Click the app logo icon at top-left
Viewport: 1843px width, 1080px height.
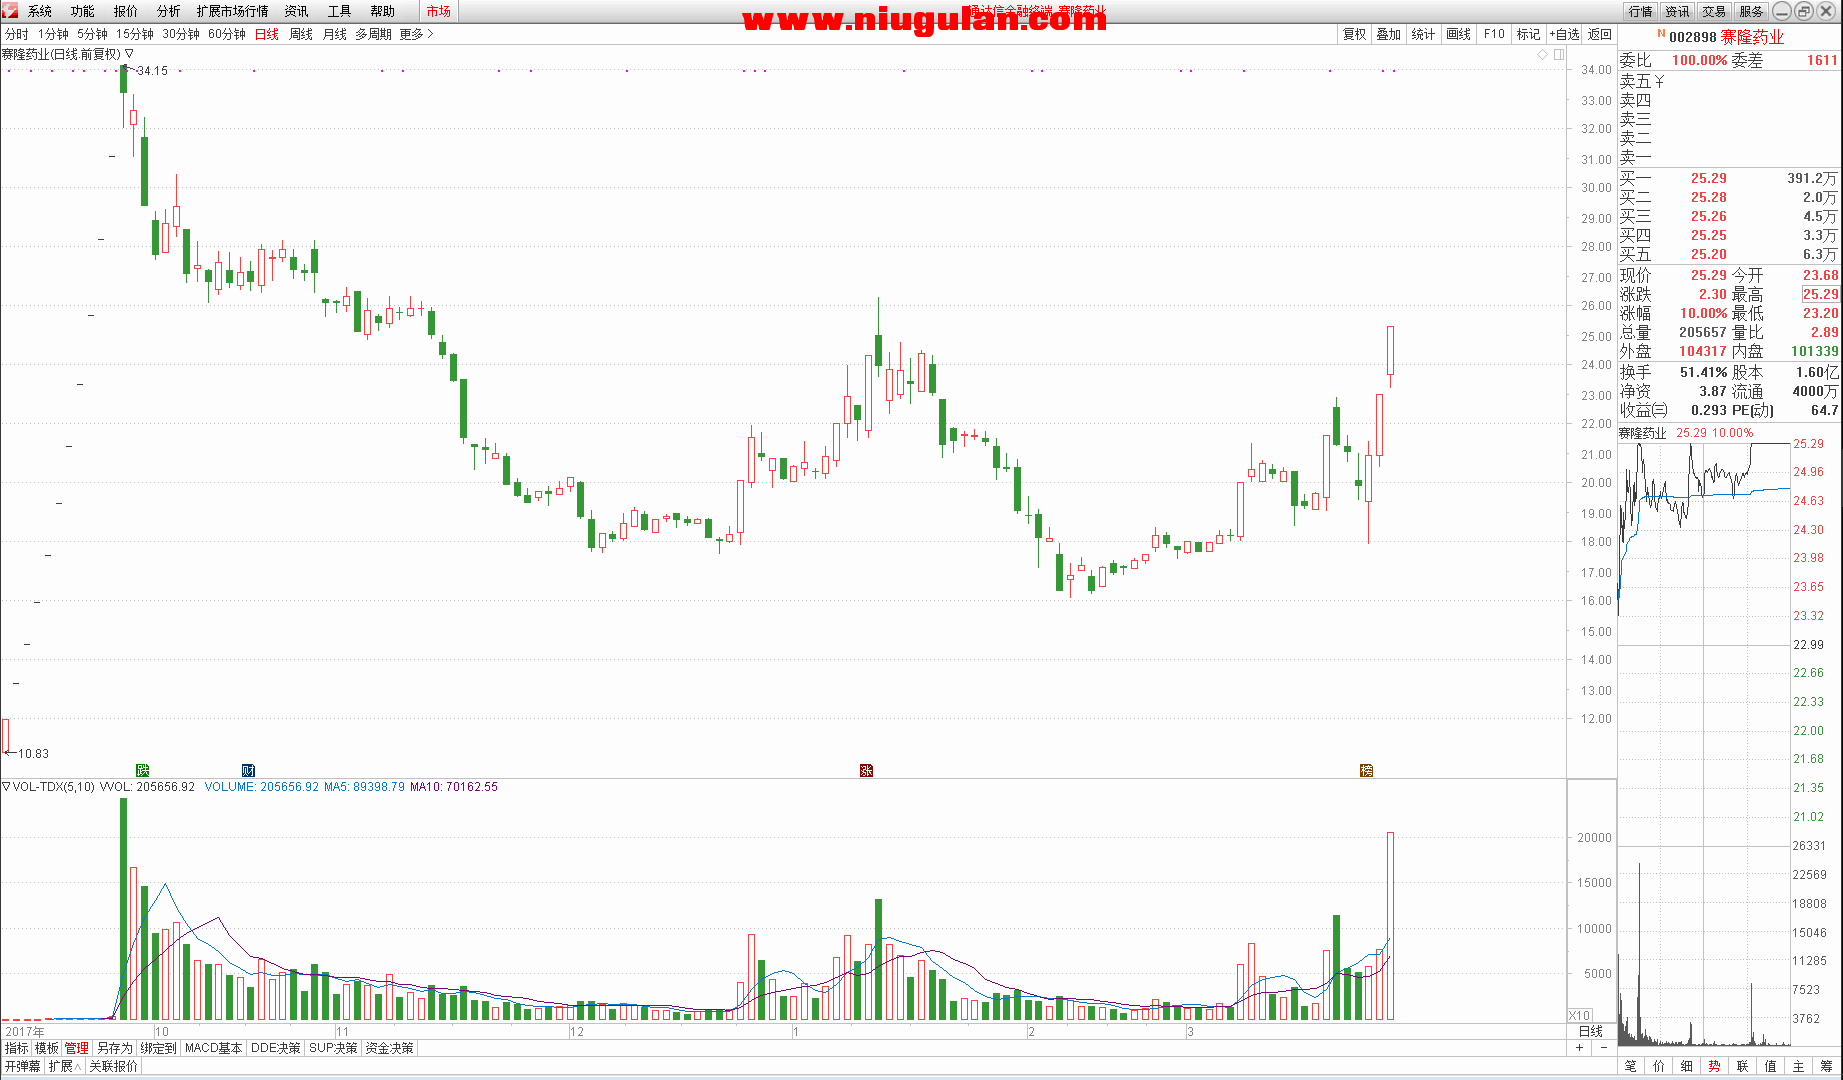(x=9, y=10)
